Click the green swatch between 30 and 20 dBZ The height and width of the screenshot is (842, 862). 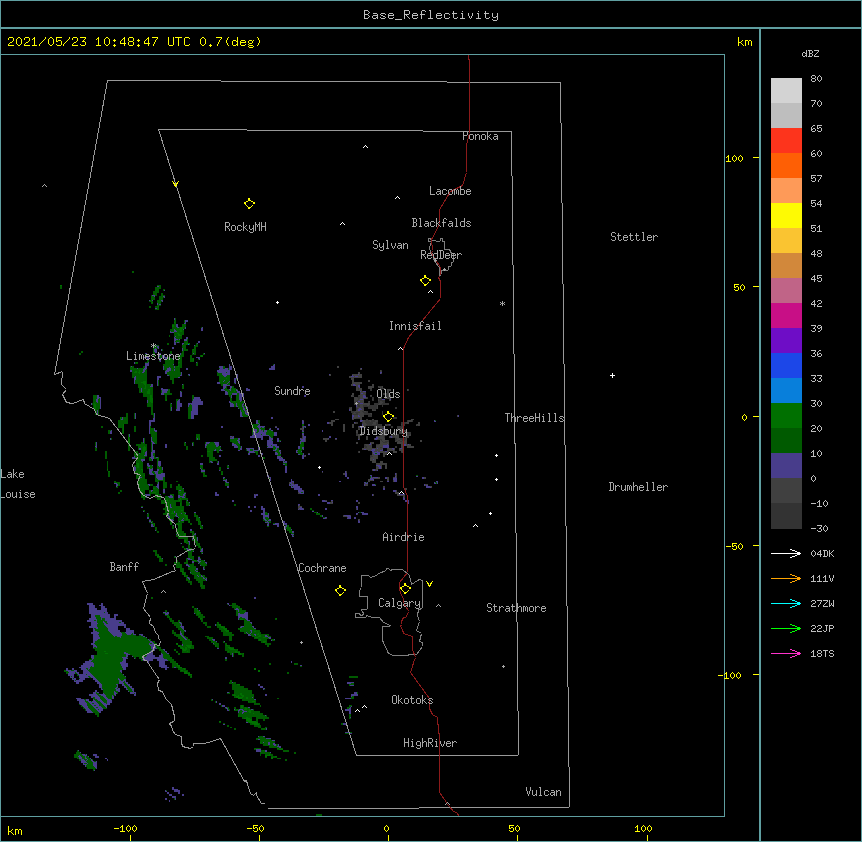(x=786, y=416)
